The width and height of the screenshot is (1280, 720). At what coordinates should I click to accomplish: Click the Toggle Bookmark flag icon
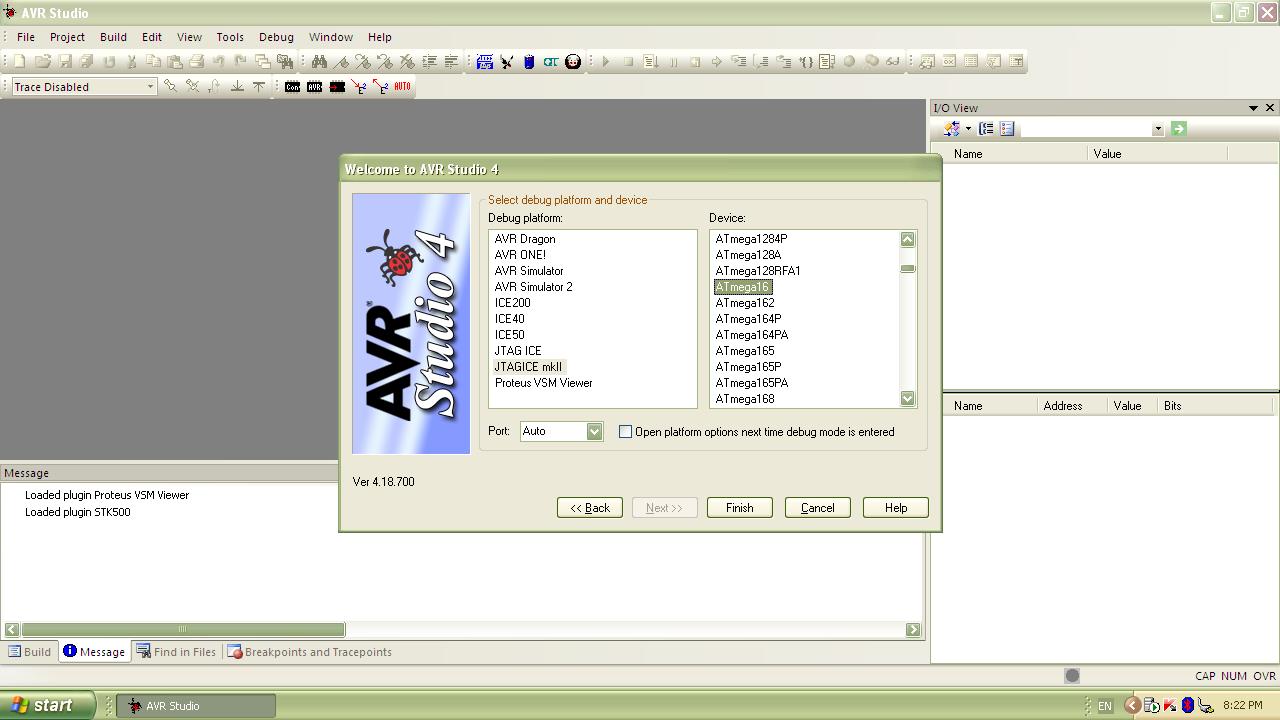pos(341,61)
